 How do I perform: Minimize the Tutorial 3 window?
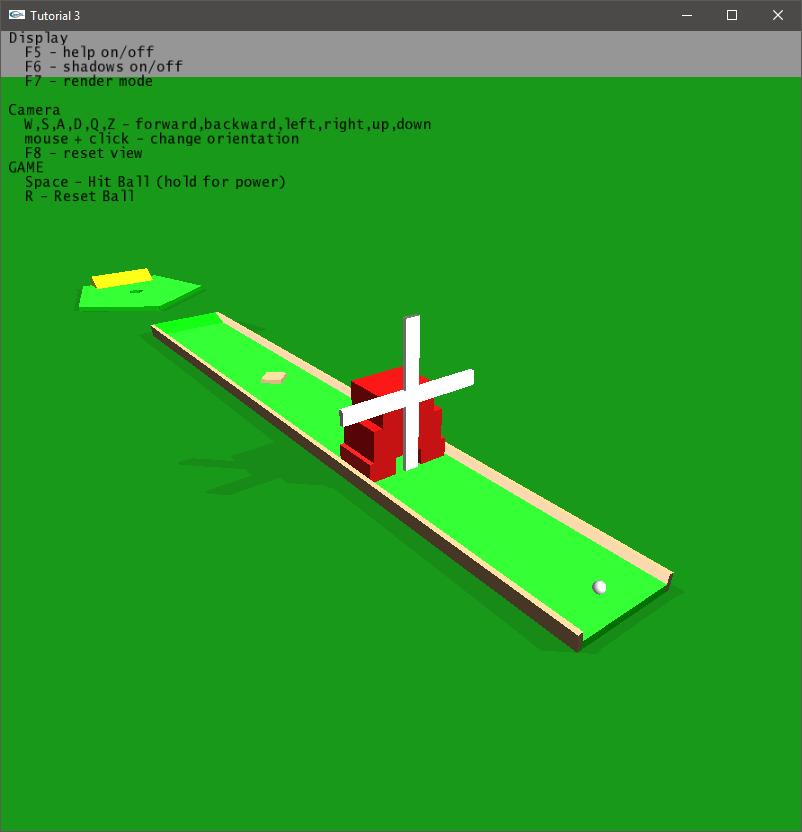pos(687,15)
